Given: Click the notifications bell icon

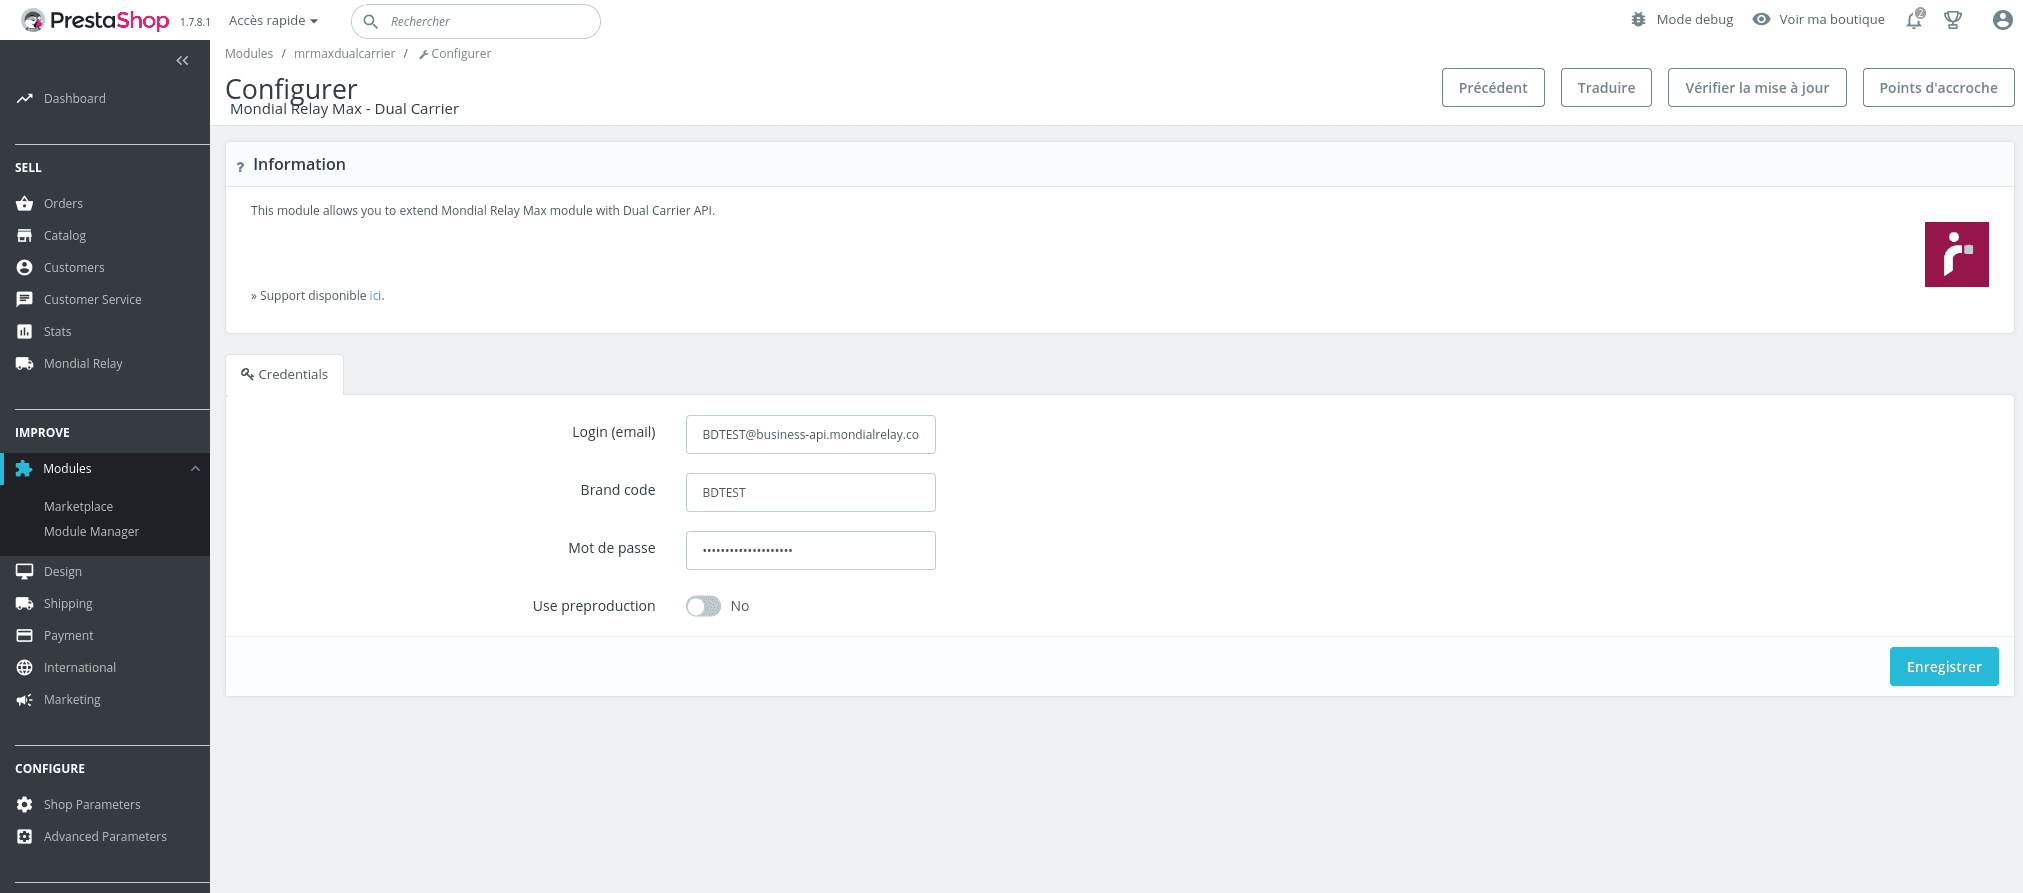Looking at the screenshot, I should [x=1913, y=20].
